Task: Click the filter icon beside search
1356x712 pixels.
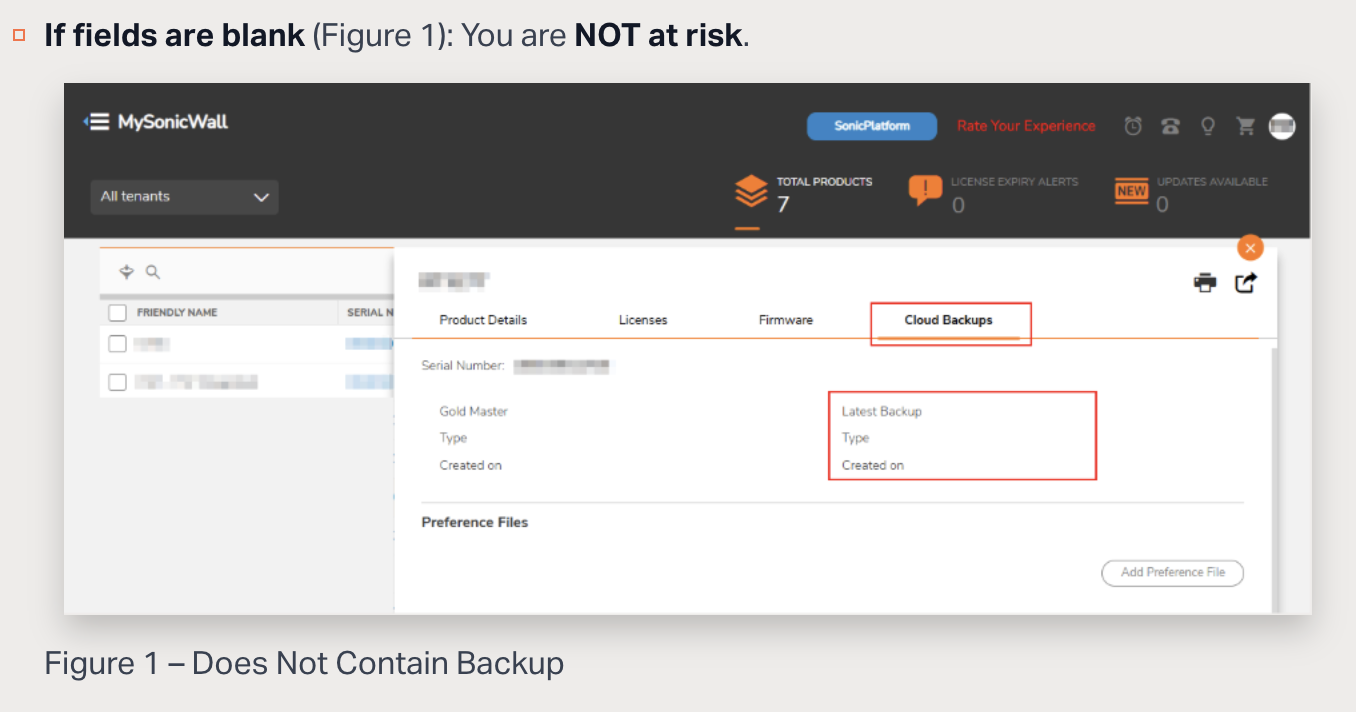Action: tap(126, 272)
